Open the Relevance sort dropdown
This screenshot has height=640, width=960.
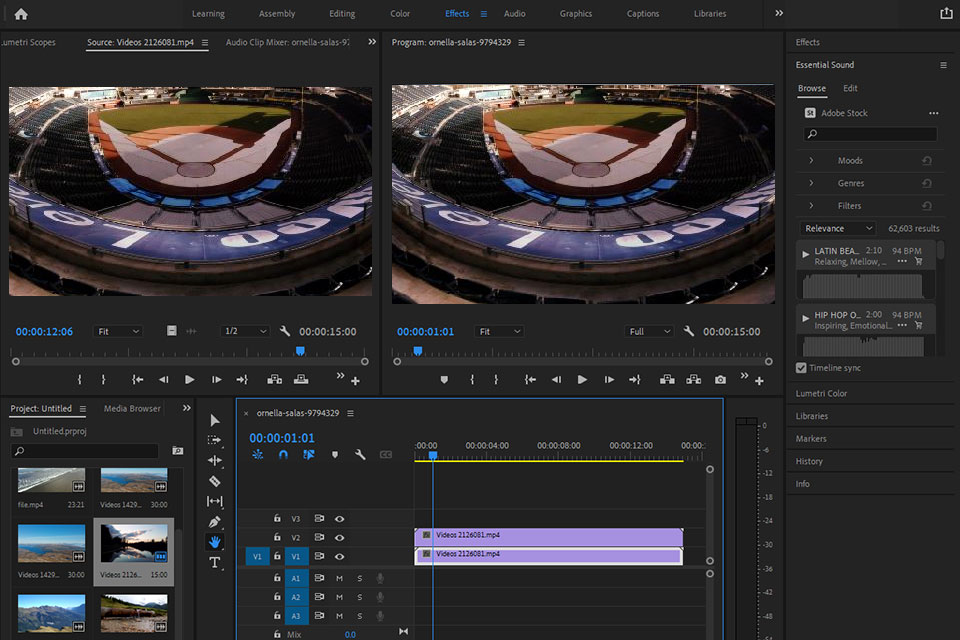tap(837, 228)
